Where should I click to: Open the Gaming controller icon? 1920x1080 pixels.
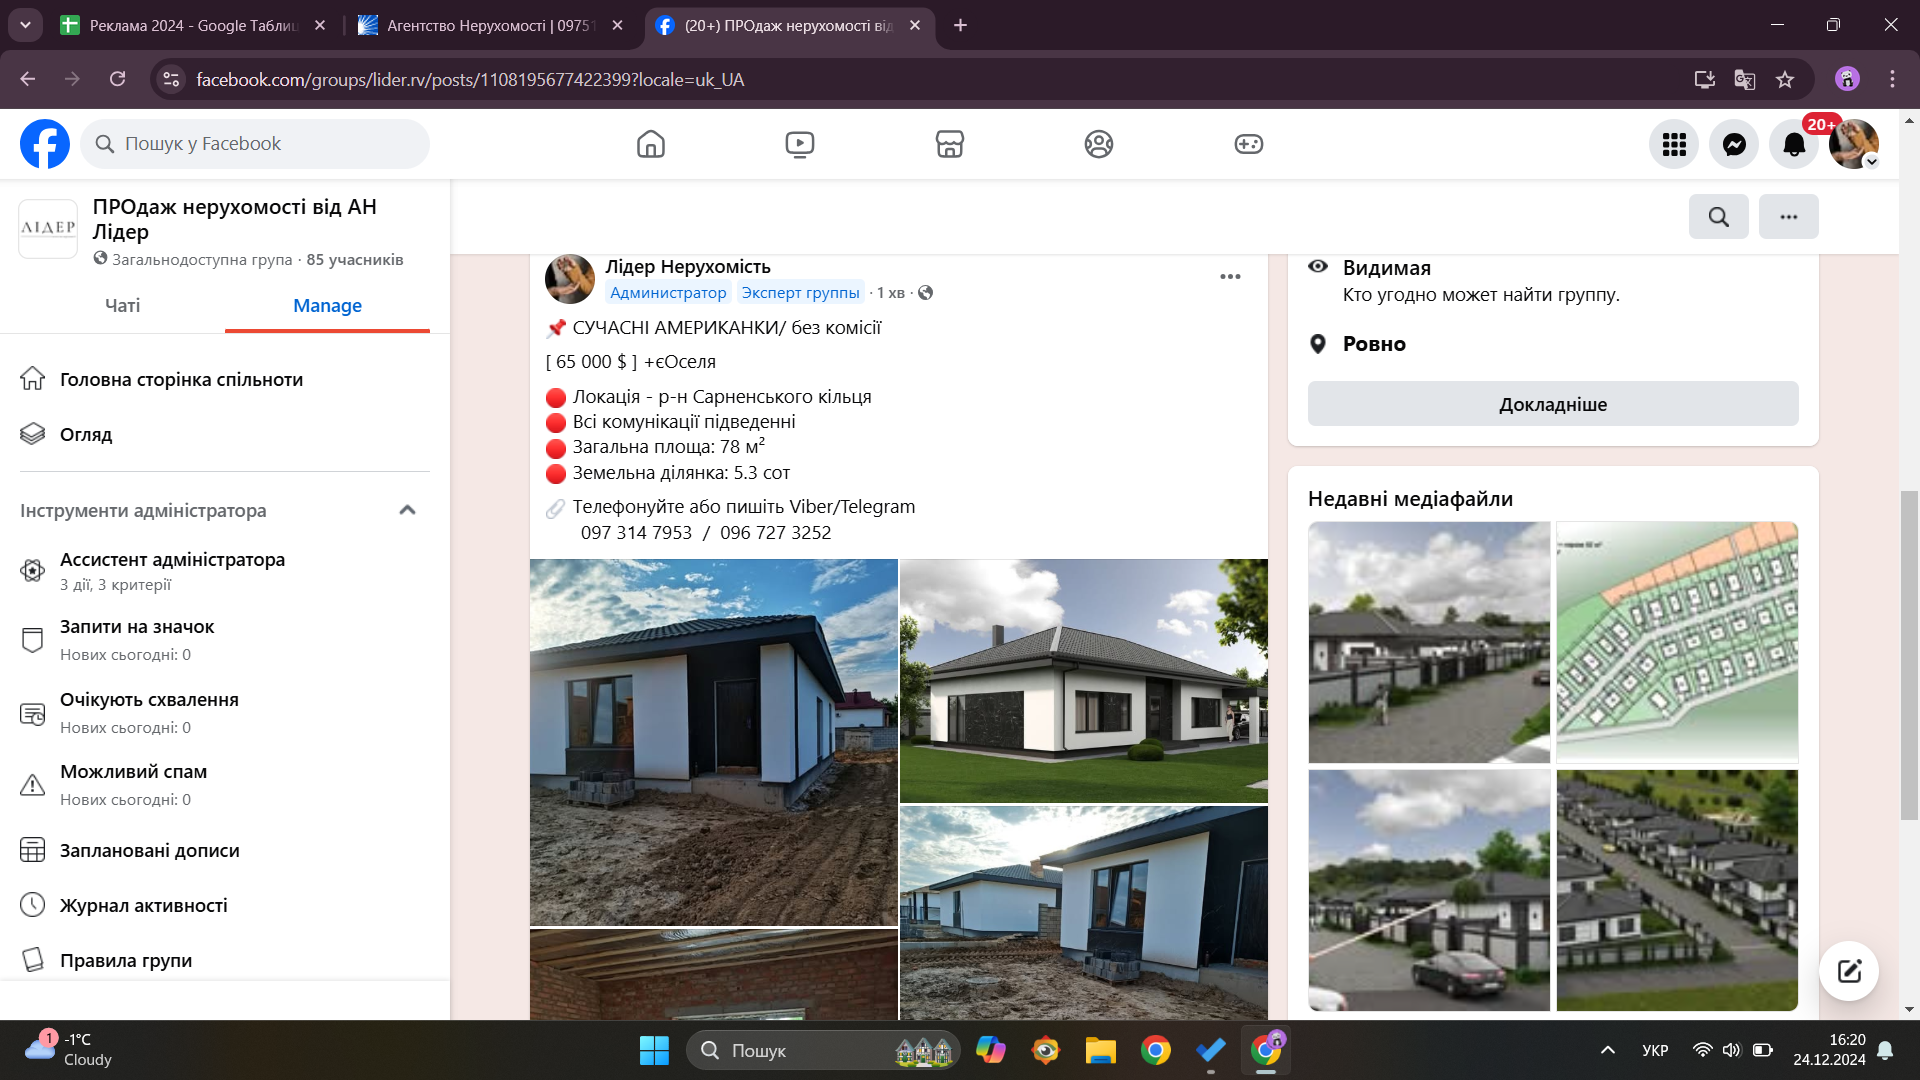(x=1248, y=144)
